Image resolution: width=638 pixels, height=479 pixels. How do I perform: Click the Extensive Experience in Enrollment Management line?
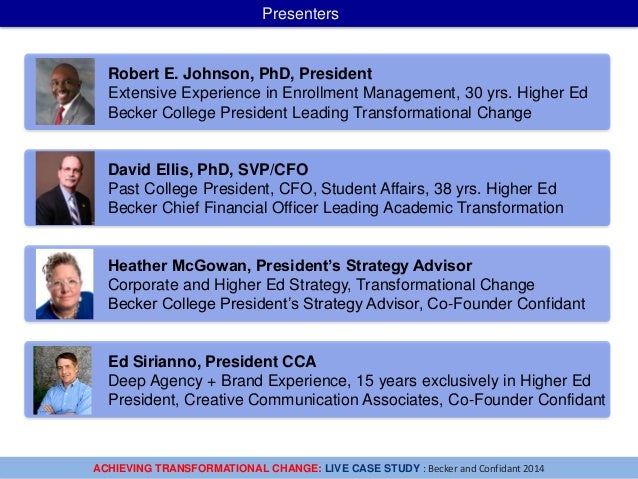(348, 93)
